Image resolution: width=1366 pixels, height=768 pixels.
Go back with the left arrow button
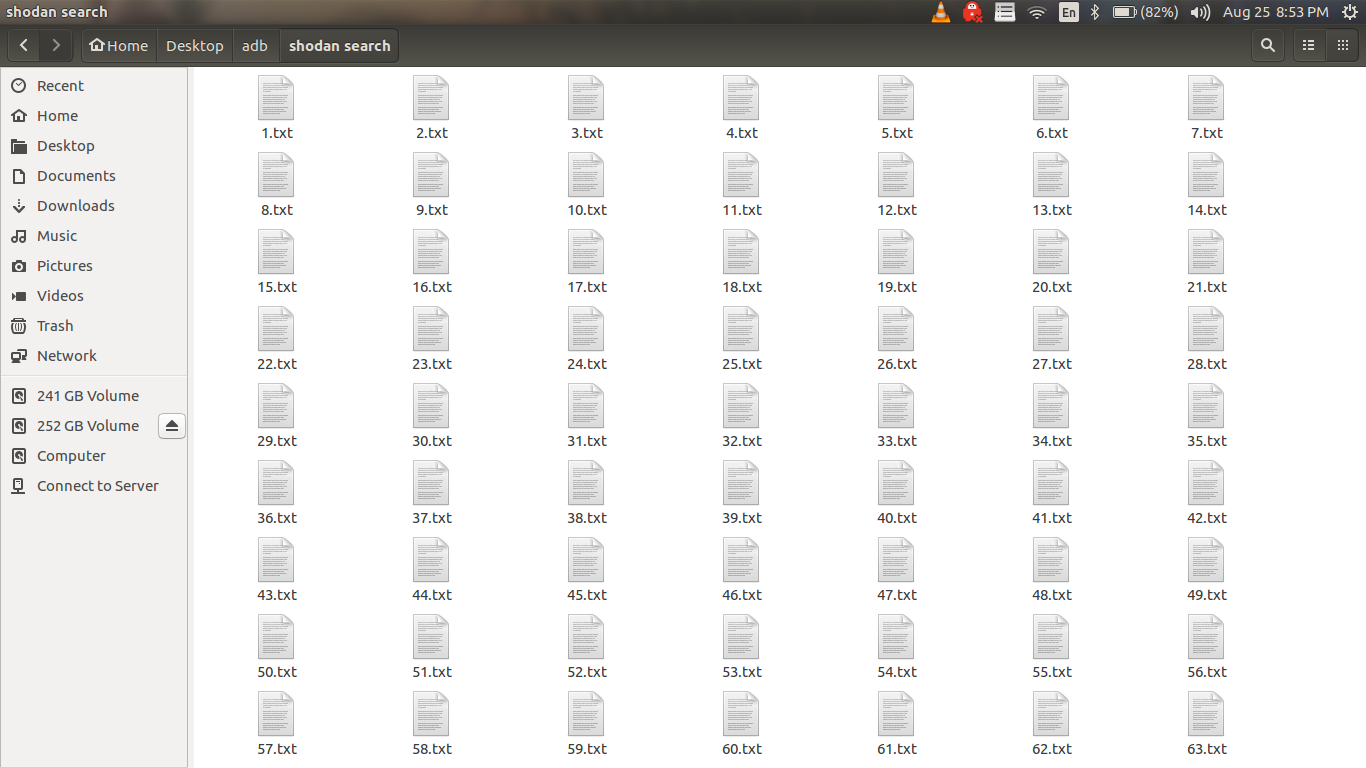coord(24,46)
